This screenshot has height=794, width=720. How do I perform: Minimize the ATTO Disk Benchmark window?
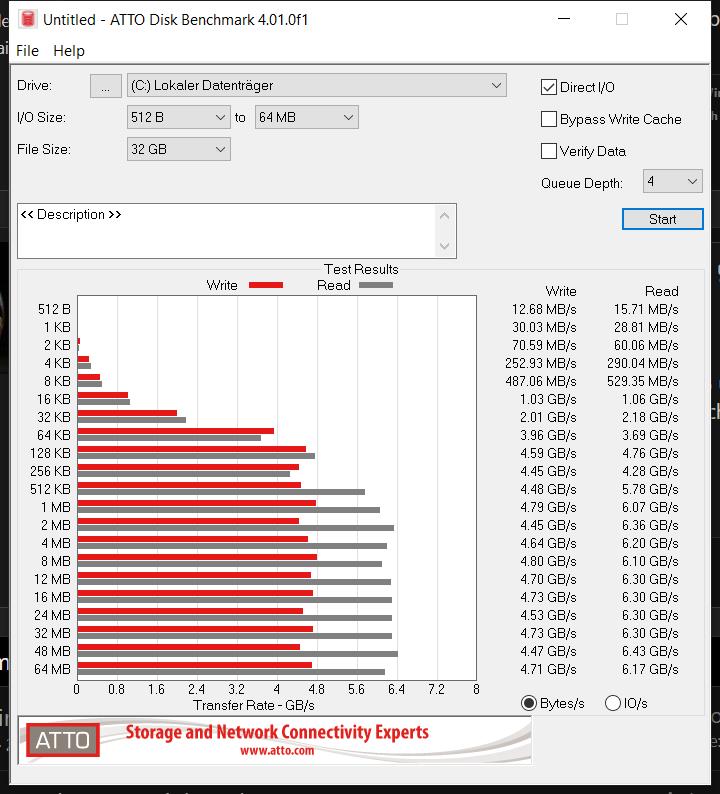point(564,19)
